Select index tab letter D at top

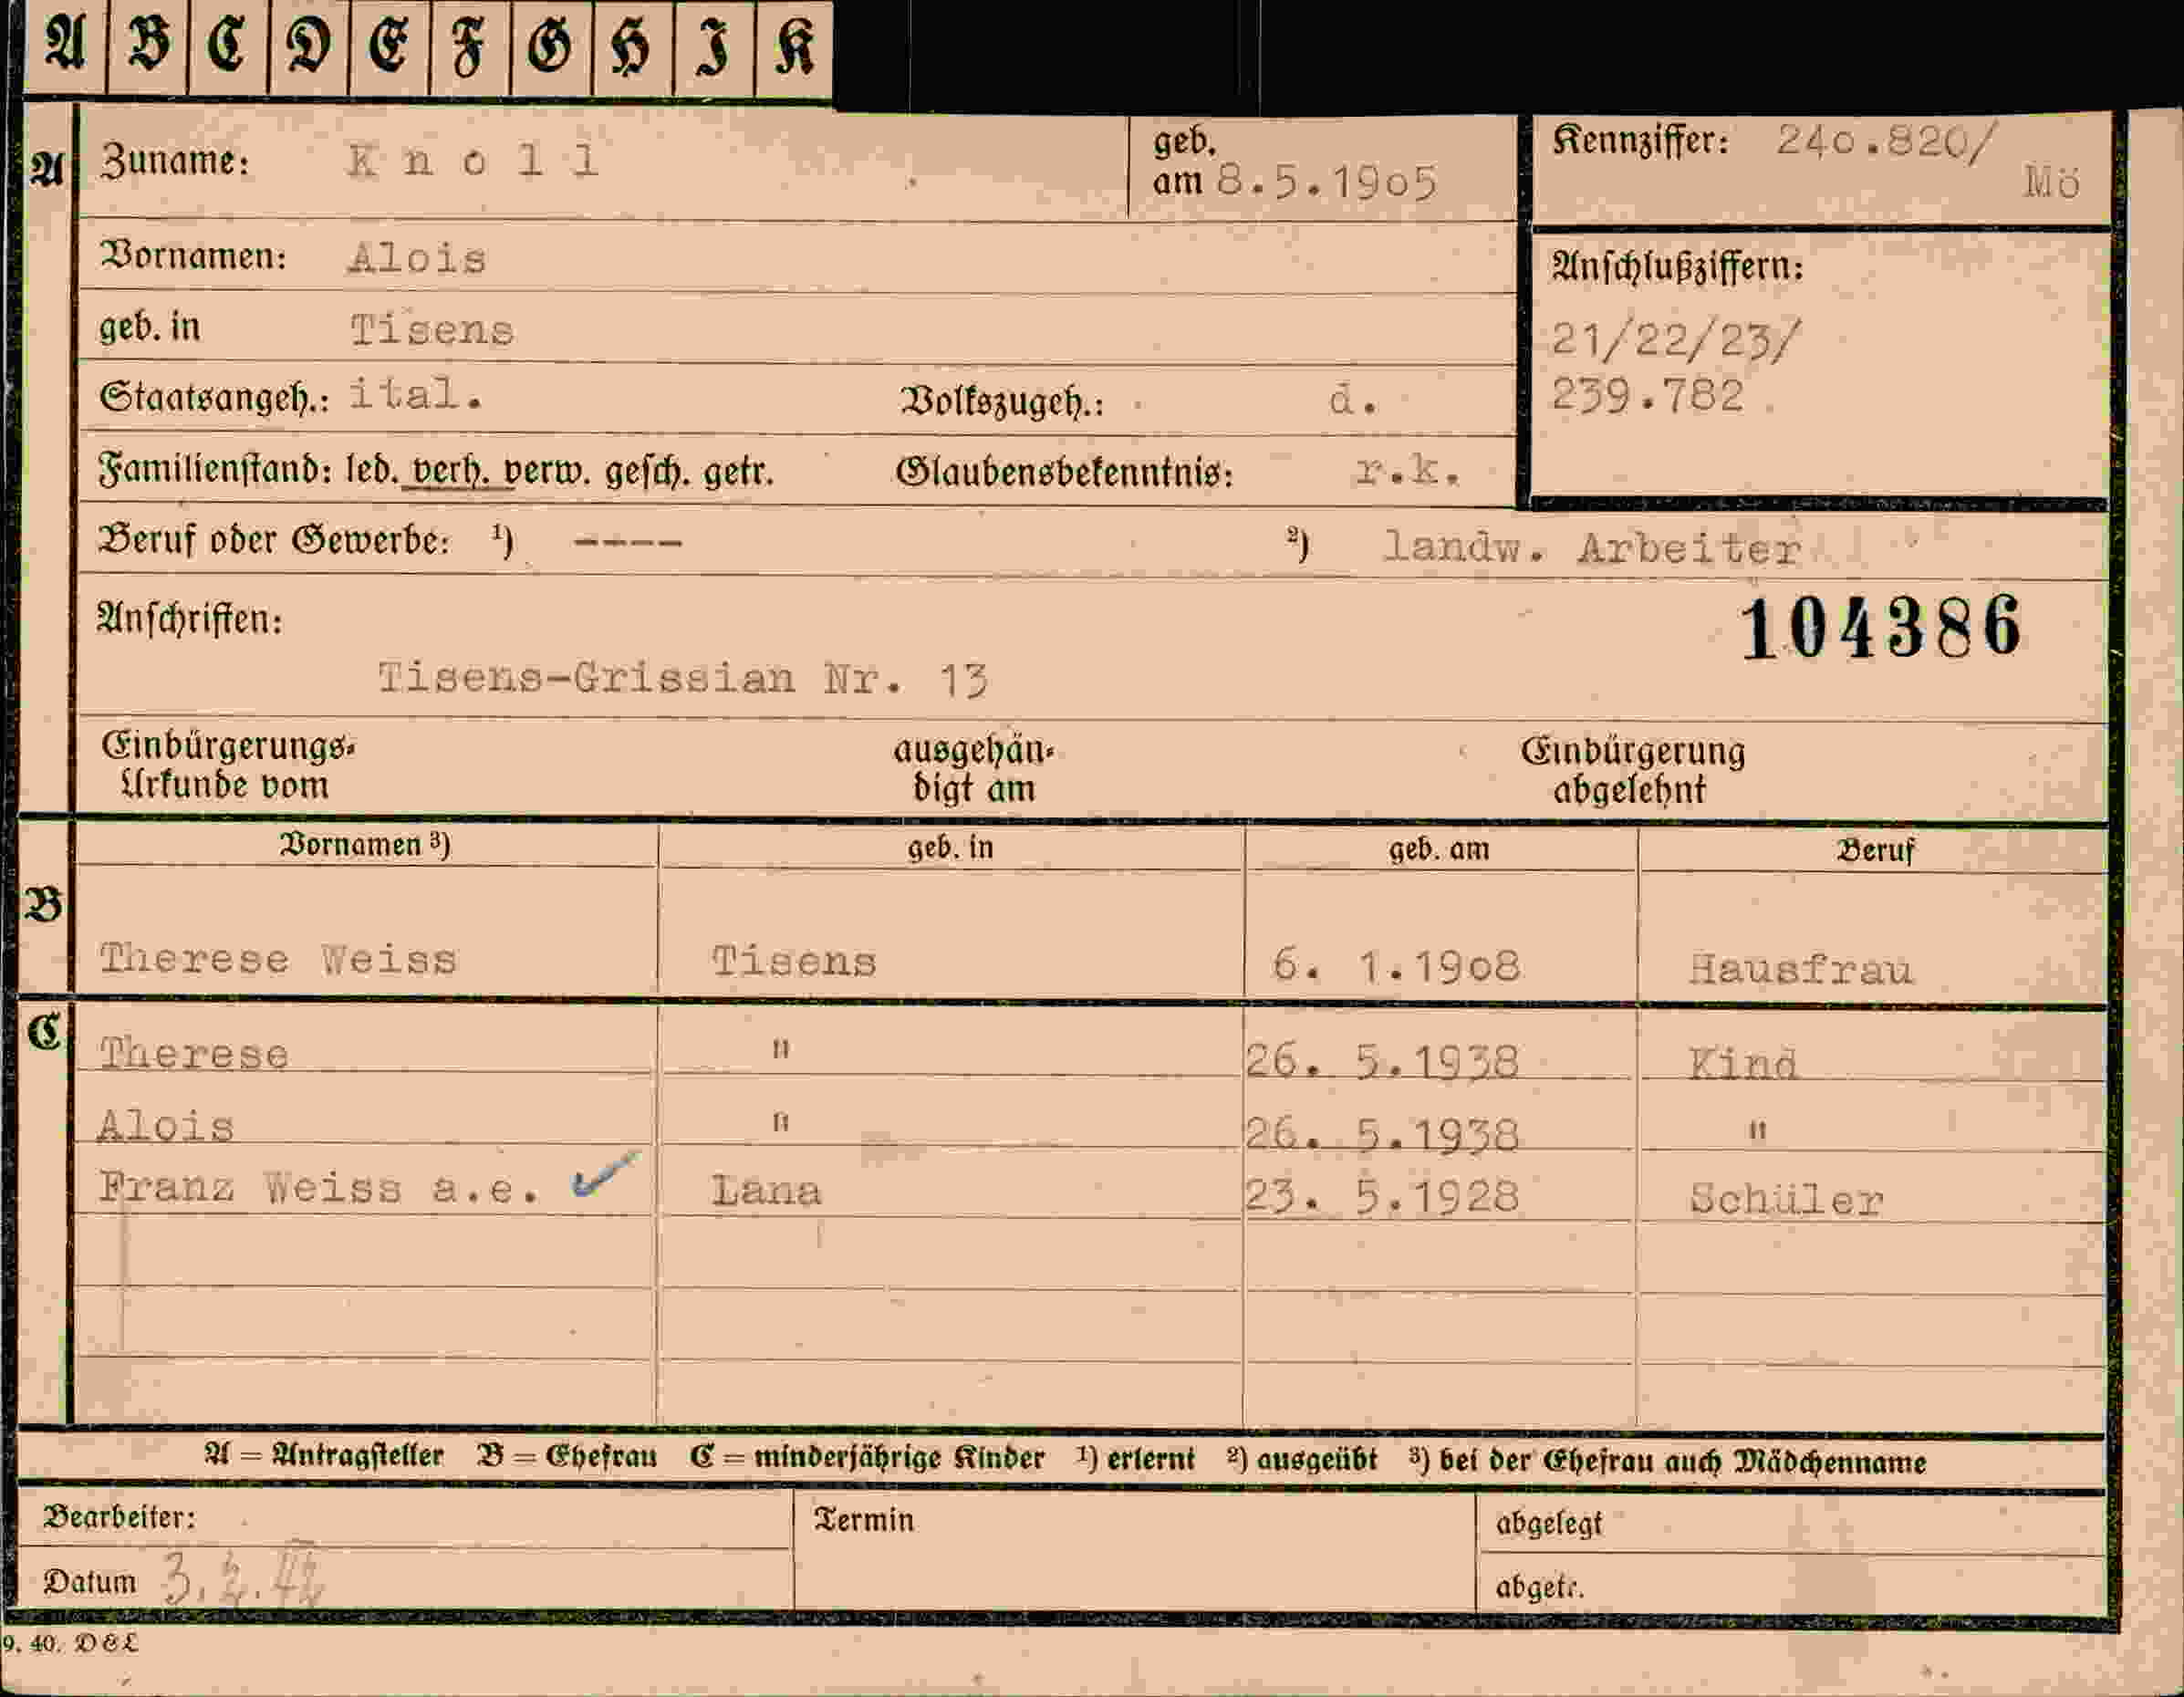(x=309, y=47)
